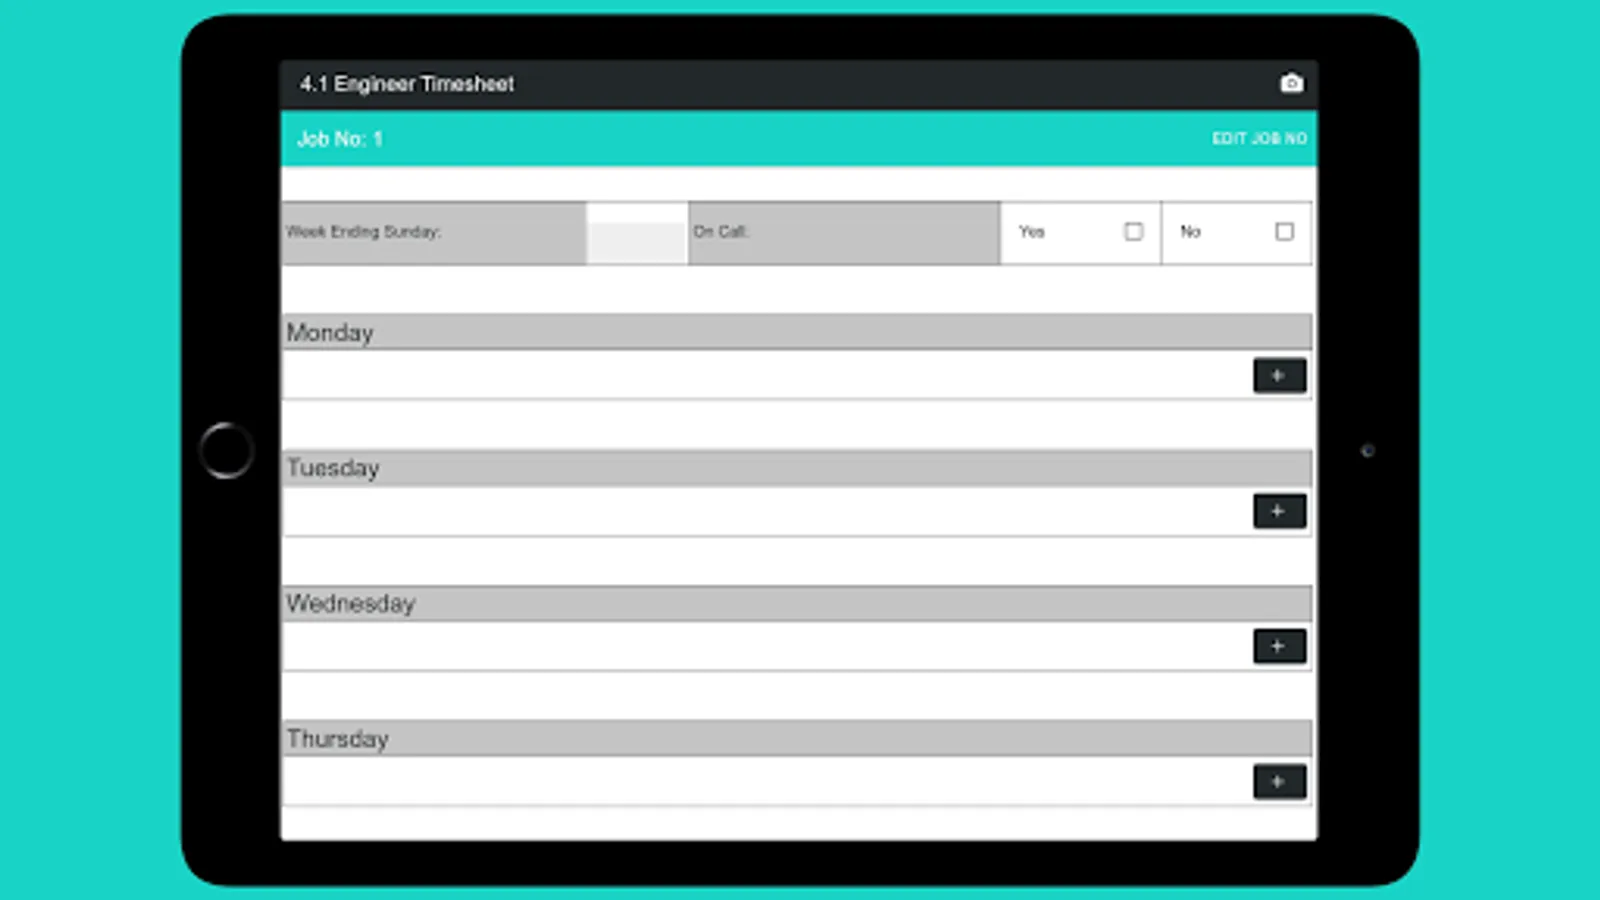Click the EDIT JOB NO link
The height and width of the screenshot is (900, 1600).
pos(1259,139)
